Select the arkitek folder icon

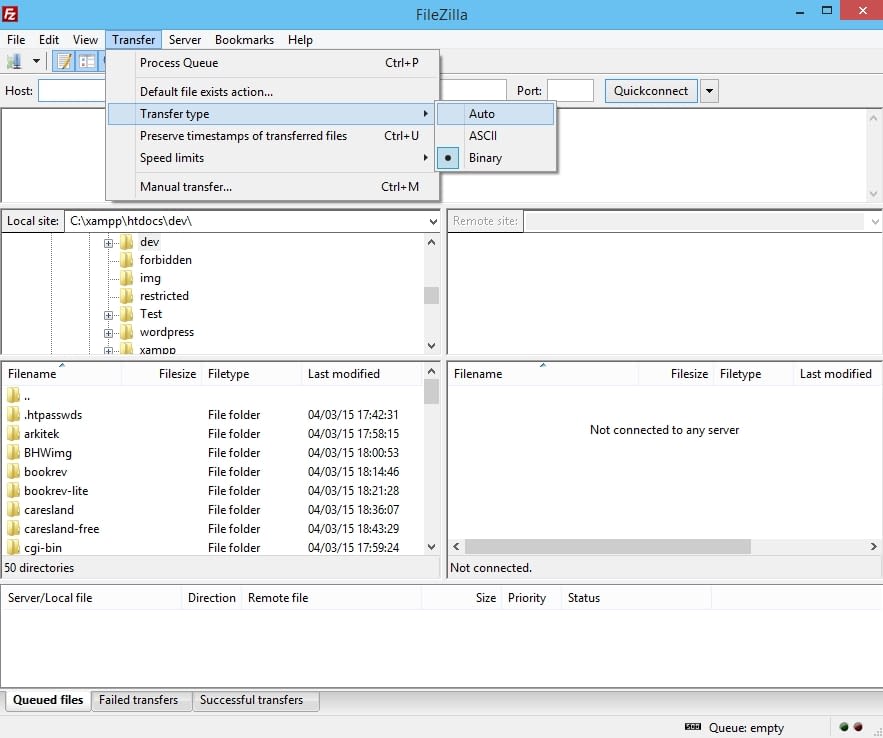coord(14,434)
